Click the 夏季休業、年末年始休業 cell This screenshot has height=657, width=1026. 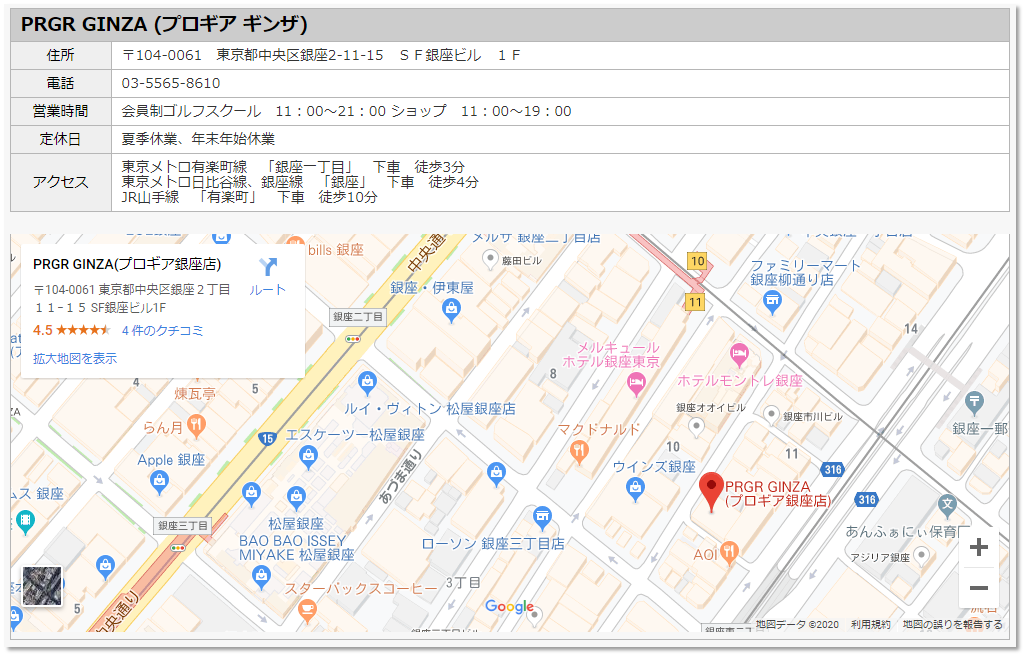tap(560, 140)
